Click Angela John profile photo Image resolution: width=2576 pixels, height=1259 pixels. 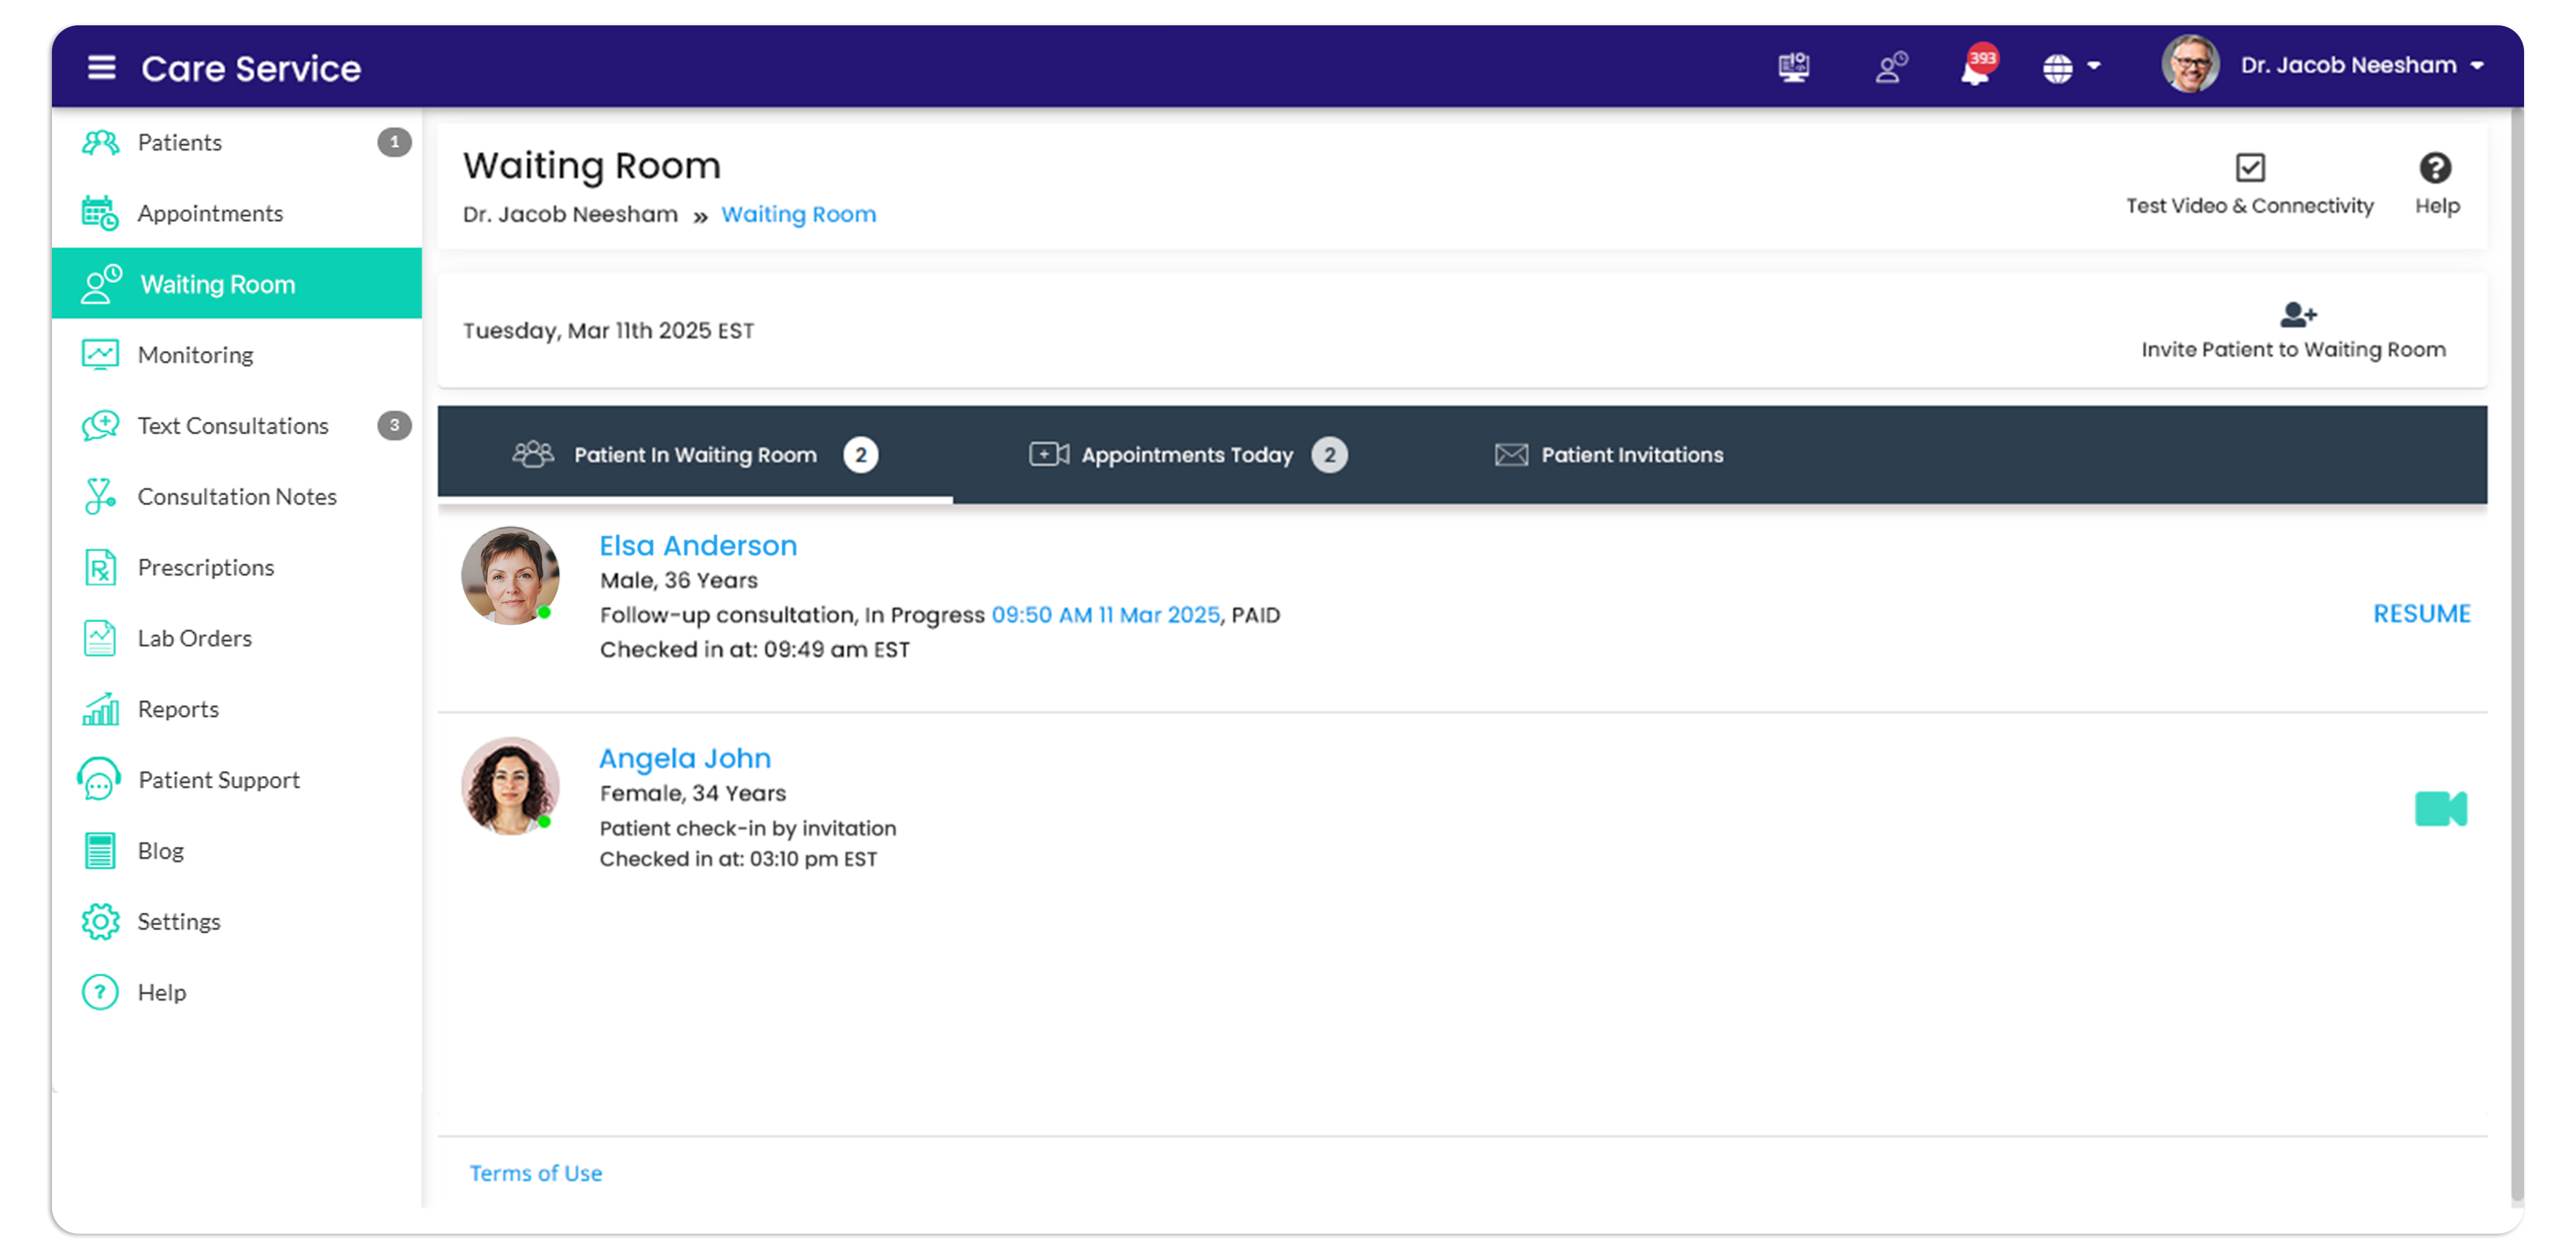point(510,787)
